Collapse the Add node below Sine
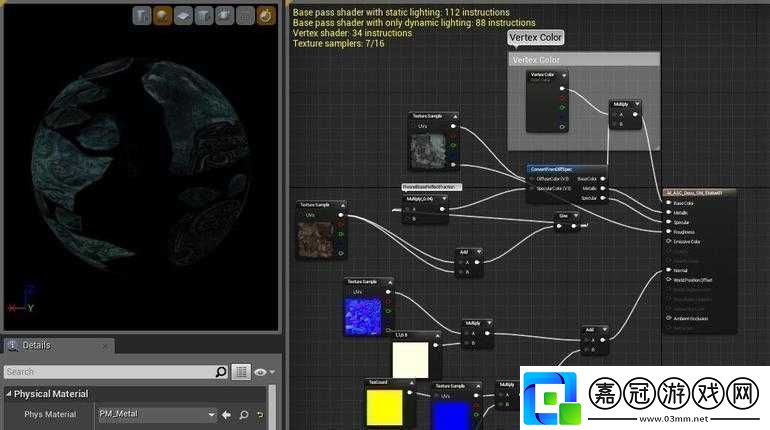This screenshot has height=430, width=770. [x=479, y=252]
